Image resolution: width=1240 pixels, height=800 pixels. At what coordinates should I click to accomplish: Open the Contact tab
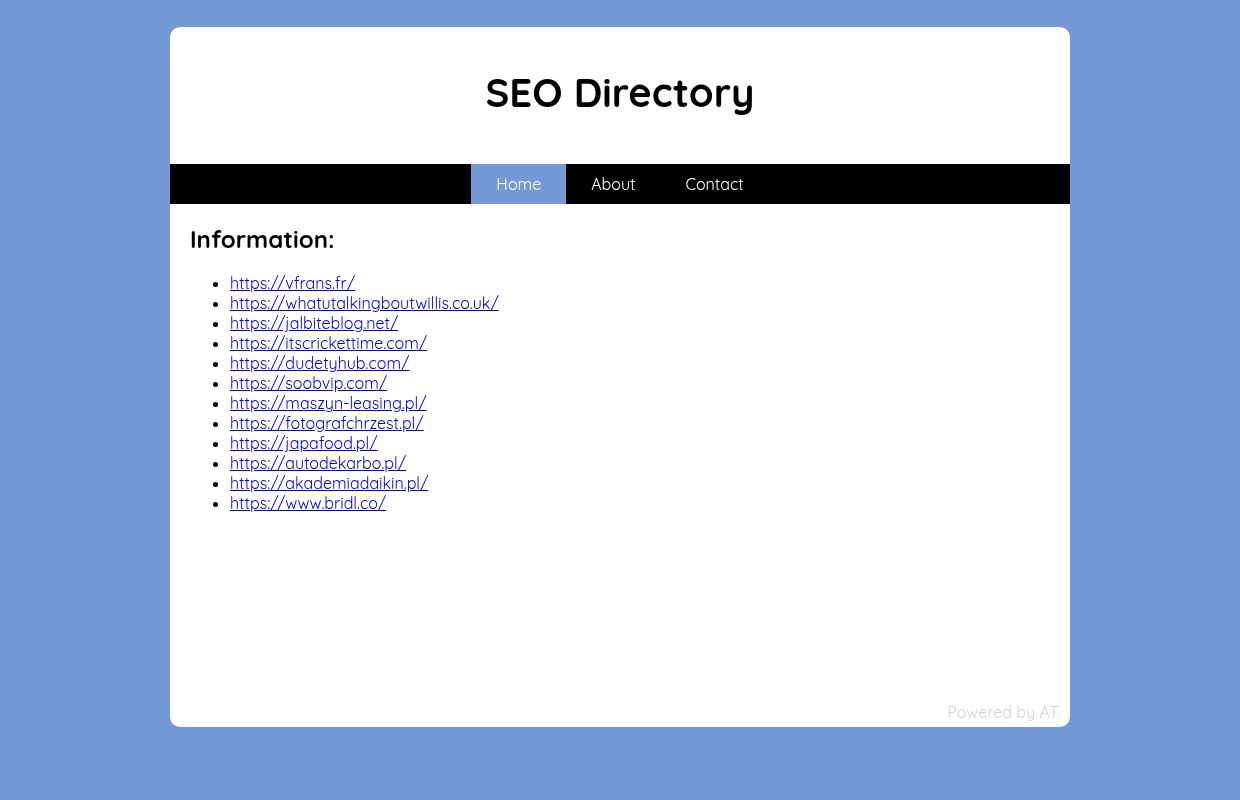[714, 184]
